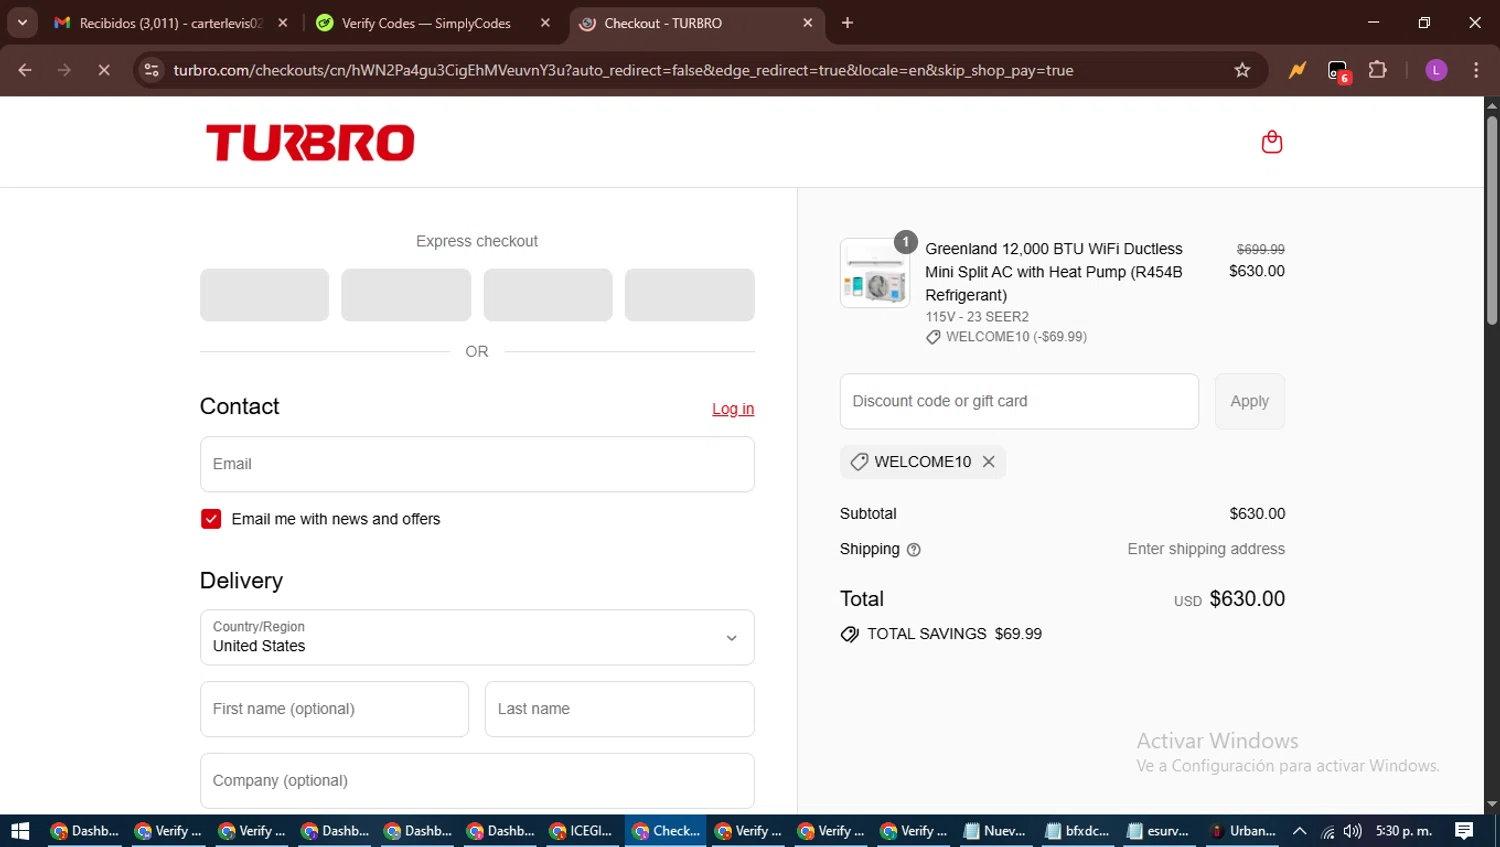The height and width of the screenshot is (847, 1500).
Task: Open a new browser tab
Action: pos(847,23)
